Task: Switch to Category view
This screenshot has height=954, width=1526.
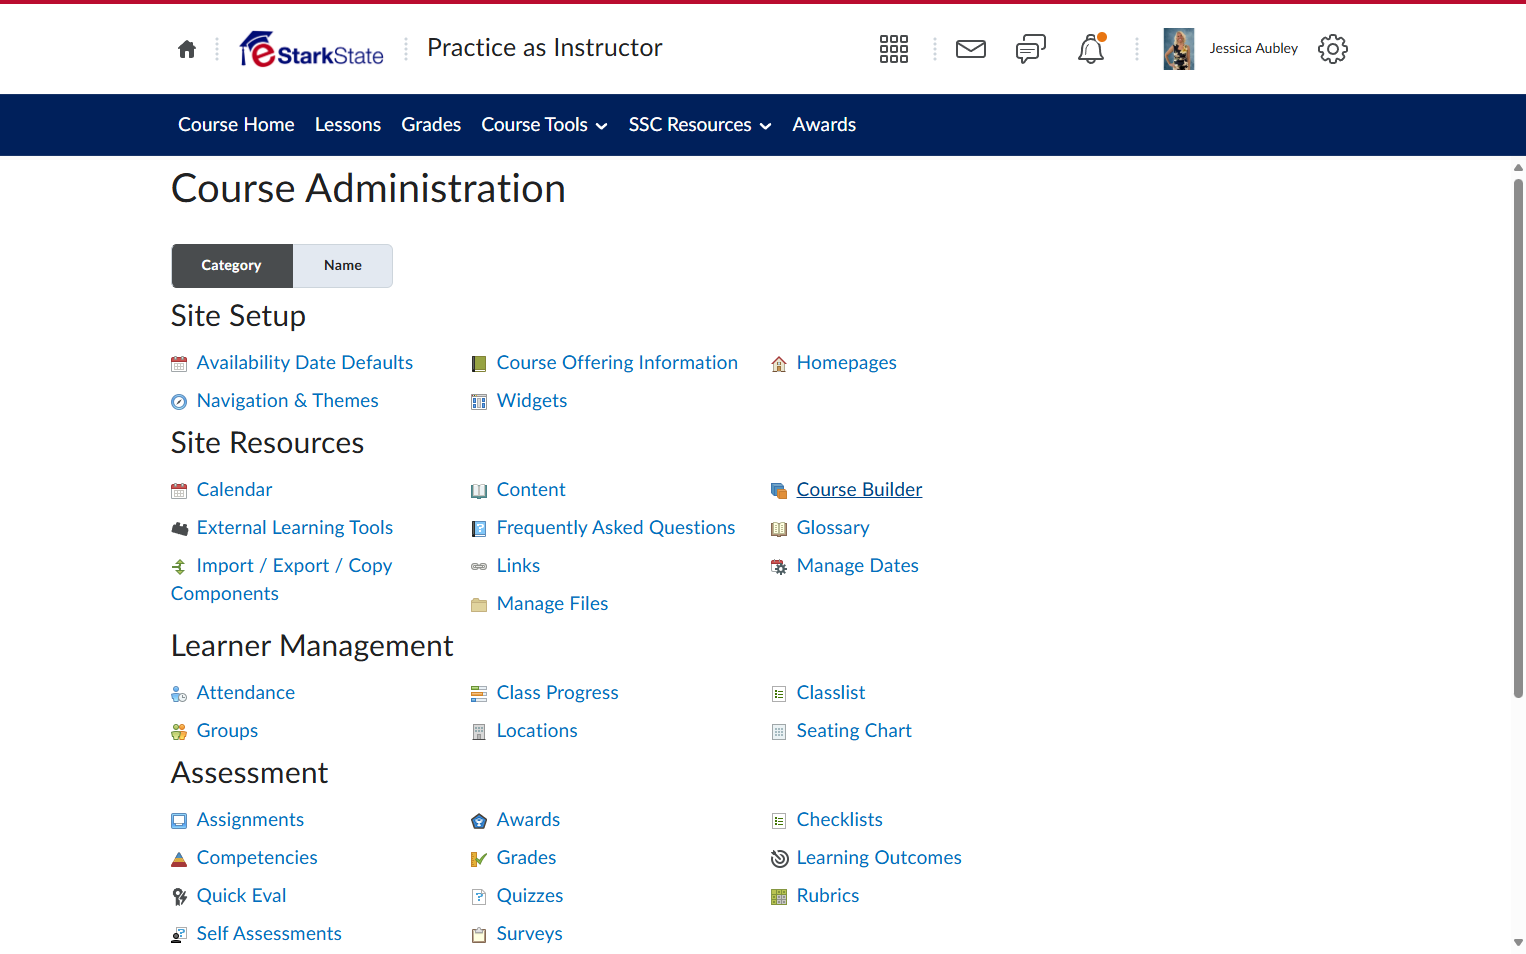Action: tap(232, 266)
